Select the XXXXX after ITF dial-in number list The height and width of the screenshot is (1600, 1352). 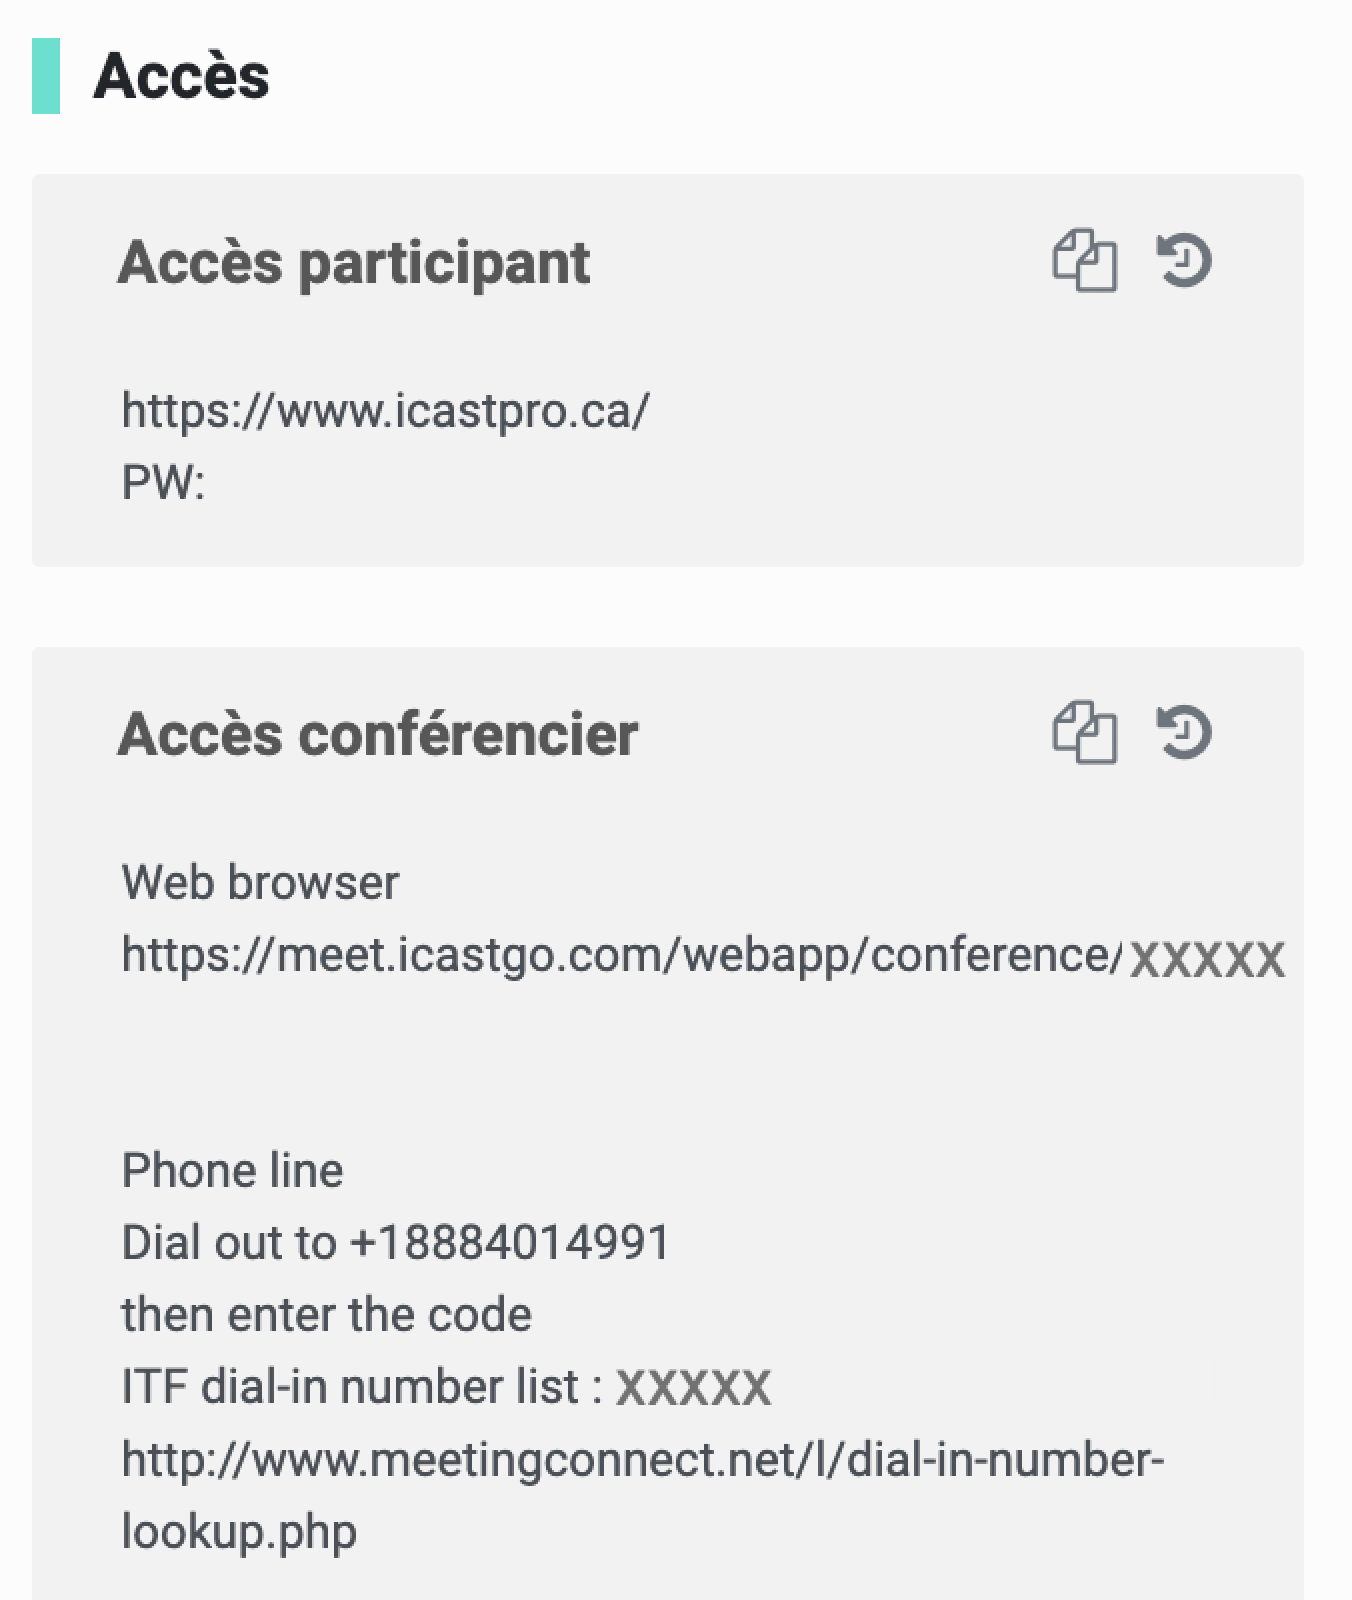click(694, 1385)
